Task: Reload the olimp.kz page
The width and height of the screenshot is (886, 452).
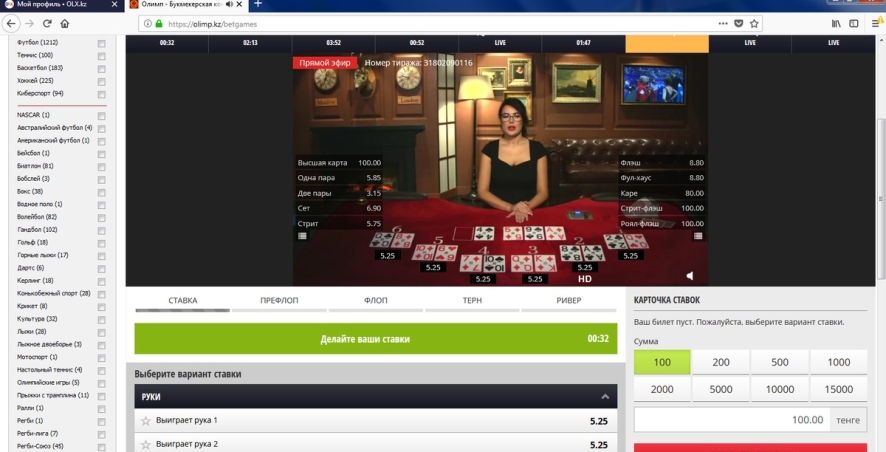Action: click(47, 24)
